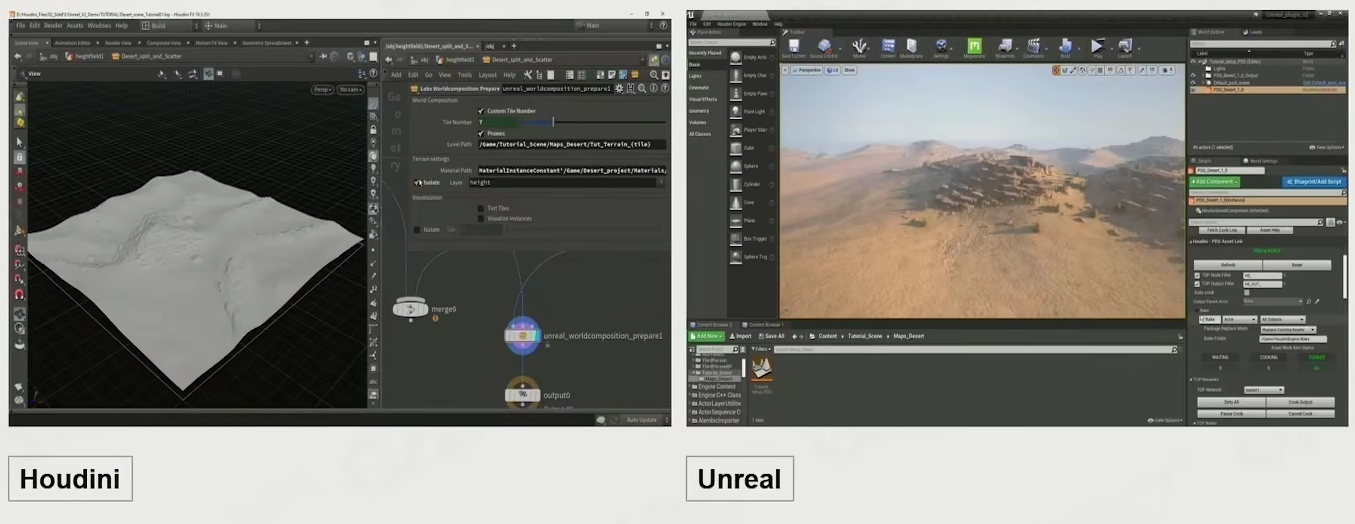Screen dimensions: 1355x524
Task: Click the Source Control toolbar icon
Action: tap(825, 48)
